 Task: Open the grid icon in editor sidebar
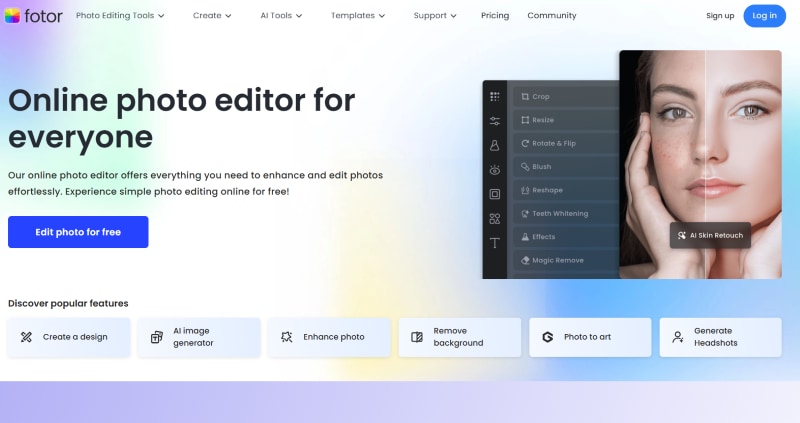pos(494,96)
